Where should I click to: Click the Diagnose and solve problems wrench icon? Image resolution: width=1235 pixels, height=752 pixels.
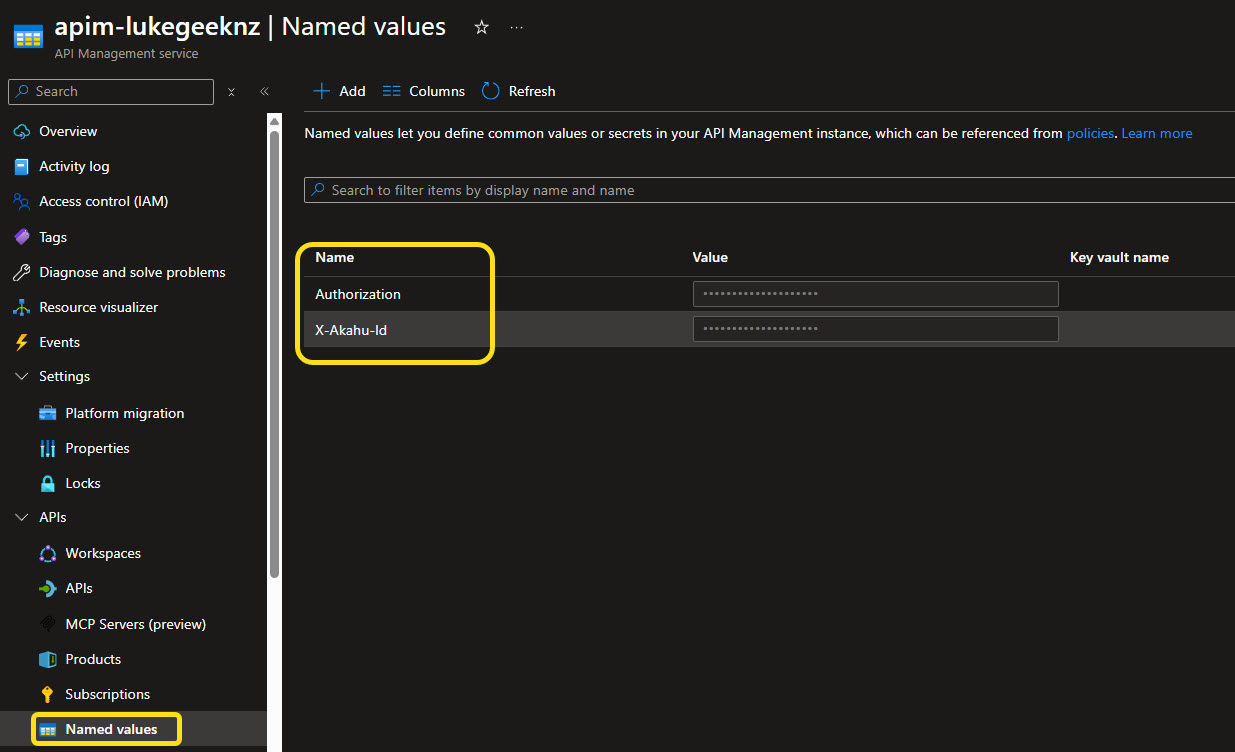pyautogui.click(x=21, y=272)
